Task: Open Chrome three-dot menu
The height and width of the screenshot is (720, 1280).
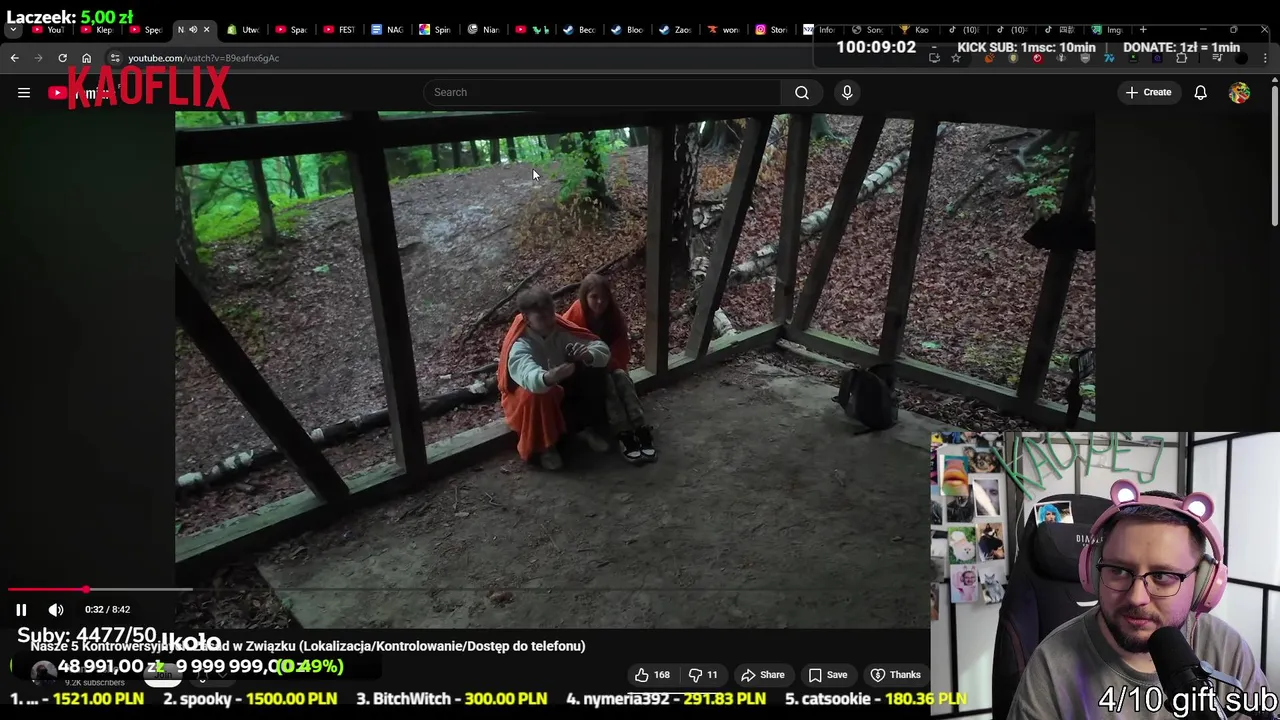Action: click(x=1265, y=58)
